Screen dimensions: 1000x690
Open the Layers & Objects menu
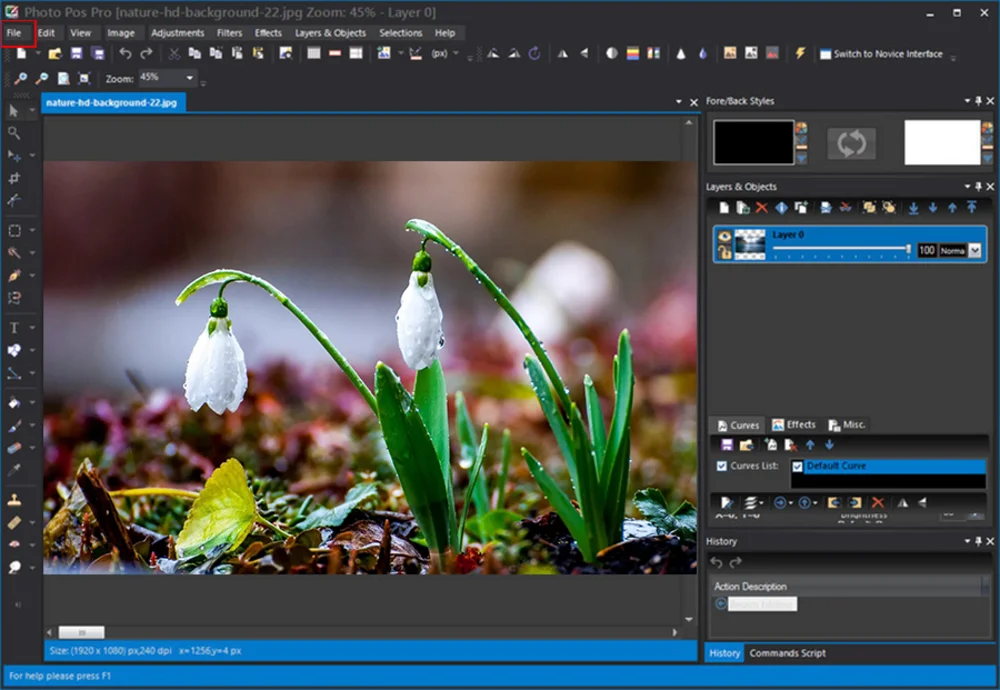coord(330,33)
